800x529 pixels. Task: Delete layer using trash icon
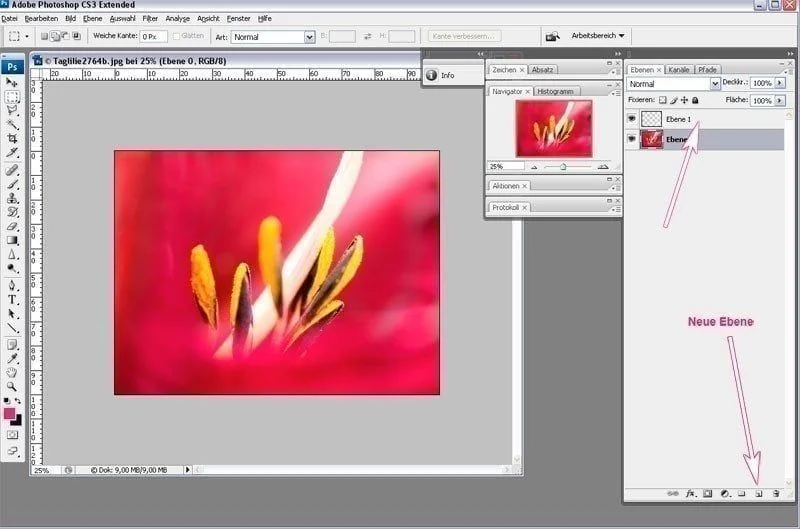point(776,494)
